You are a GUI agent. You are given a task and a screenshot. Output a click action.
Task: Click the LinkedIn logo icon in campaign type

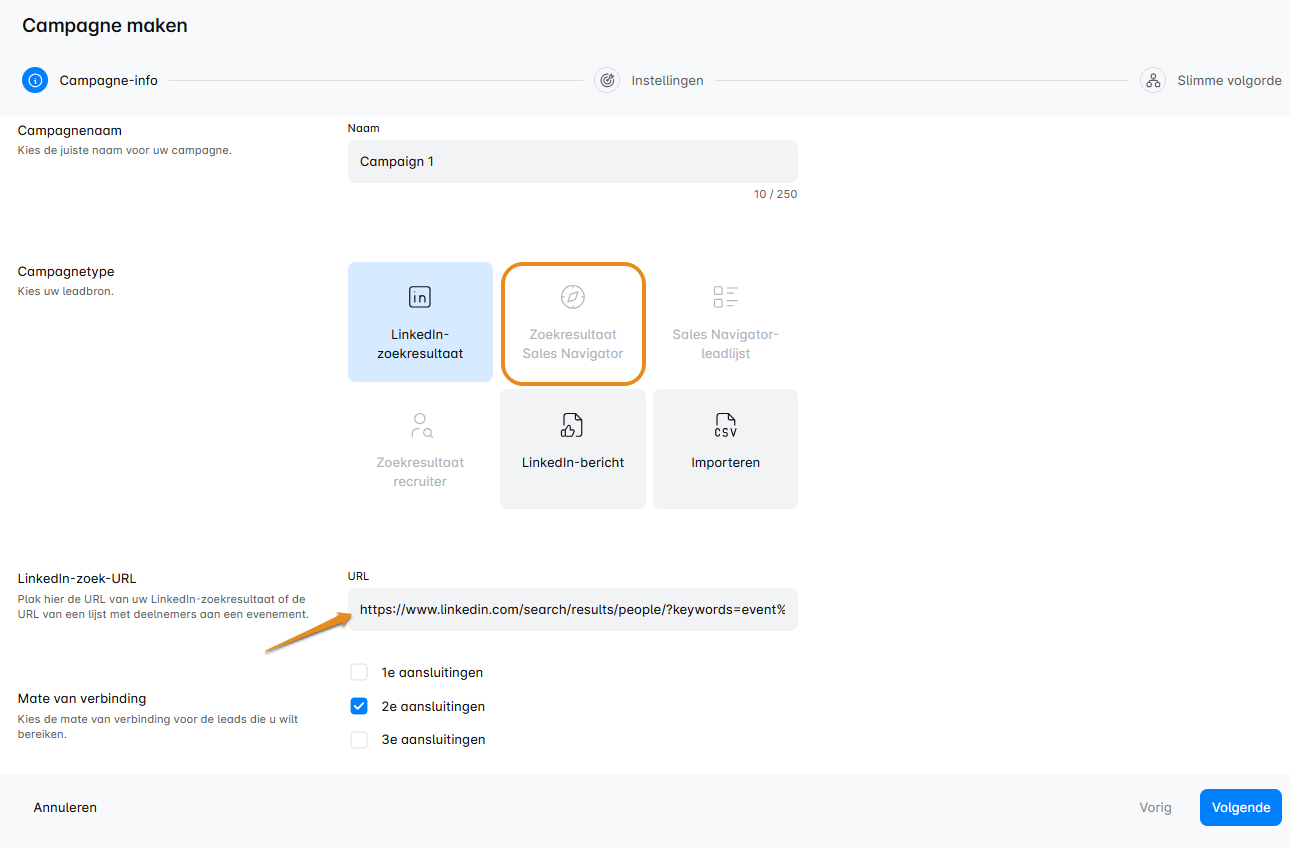pos(420,297)
